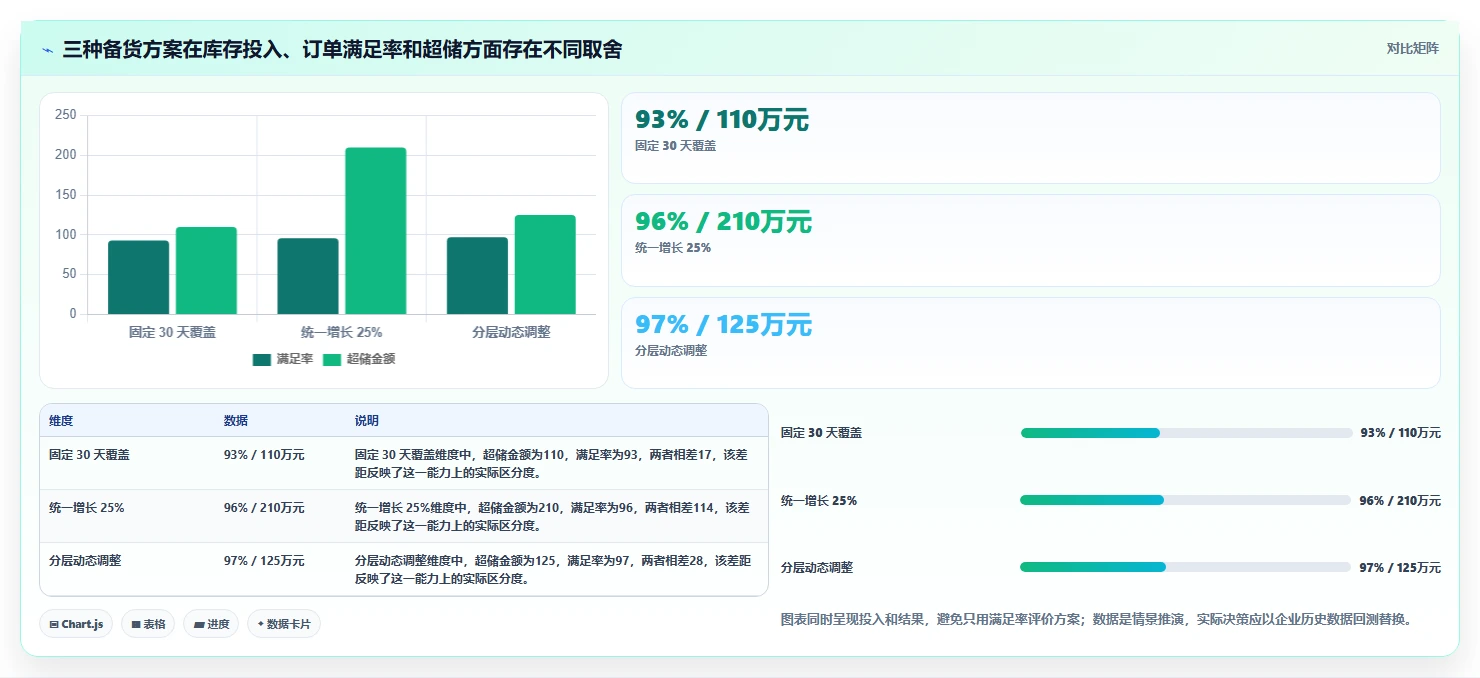This screenshot has width=1480, height=678.
Task: Open the 96% / 210万元 data card
Action: coord(1031,241)
